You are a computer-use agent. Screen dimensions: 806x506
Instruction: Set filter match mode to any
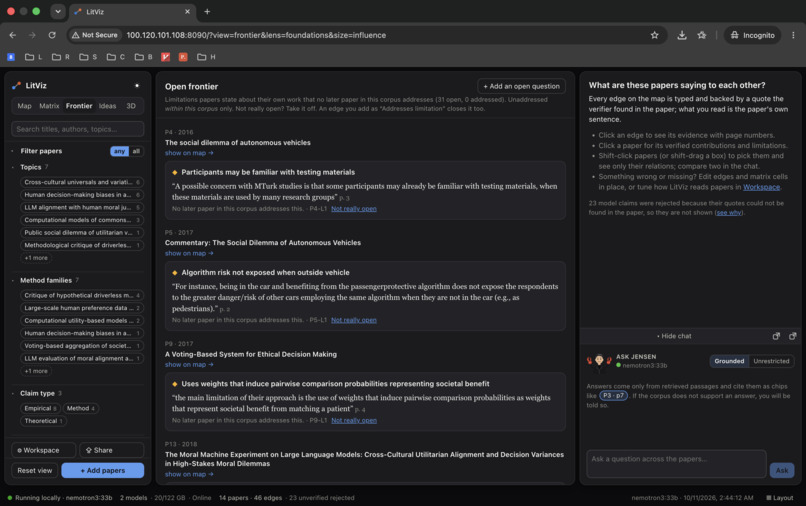[x=119, y=151]
